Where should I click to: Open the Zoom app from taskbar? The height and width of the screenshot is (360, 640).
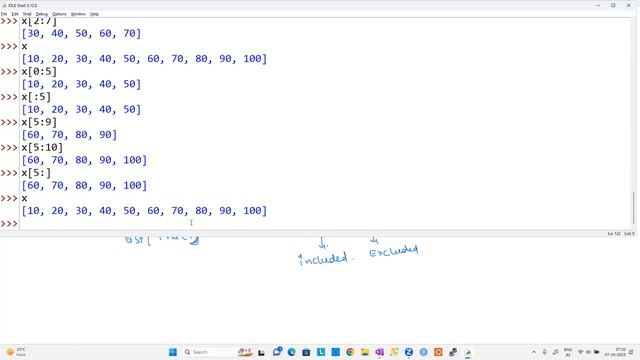[409, 352]
